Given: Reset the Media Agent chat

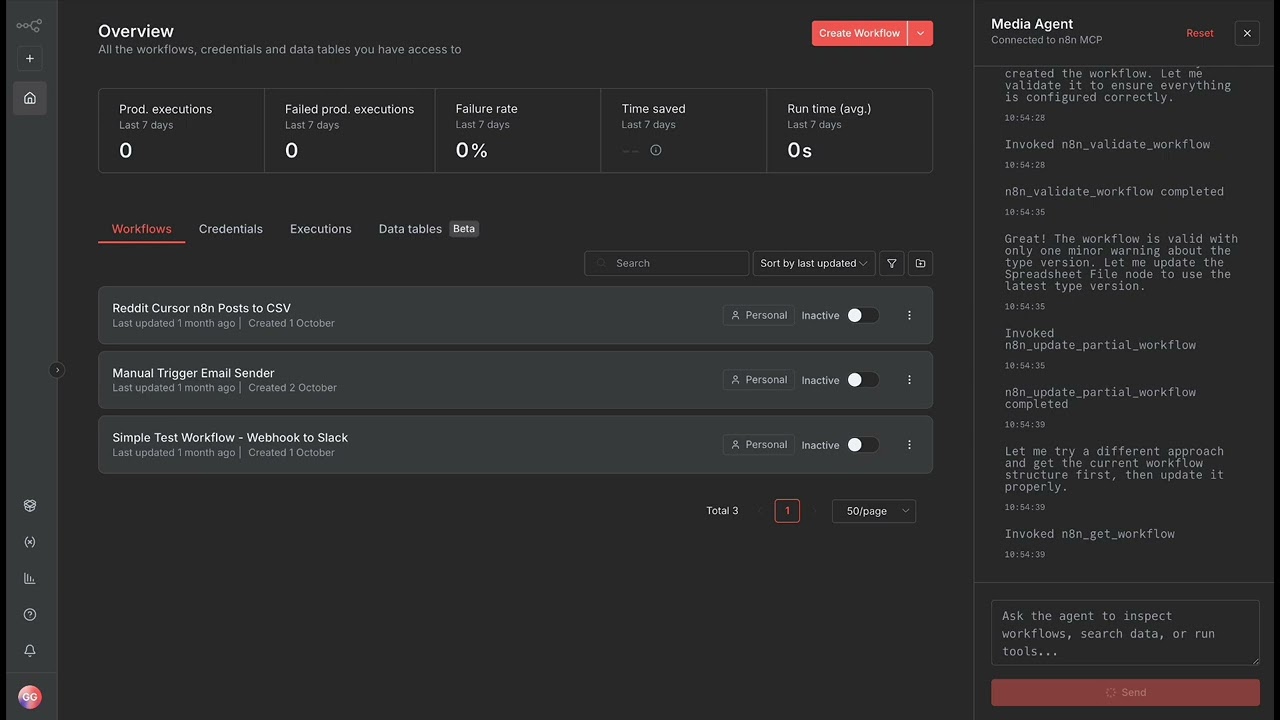Looking at the screenshot, I should pos(1199,33).
